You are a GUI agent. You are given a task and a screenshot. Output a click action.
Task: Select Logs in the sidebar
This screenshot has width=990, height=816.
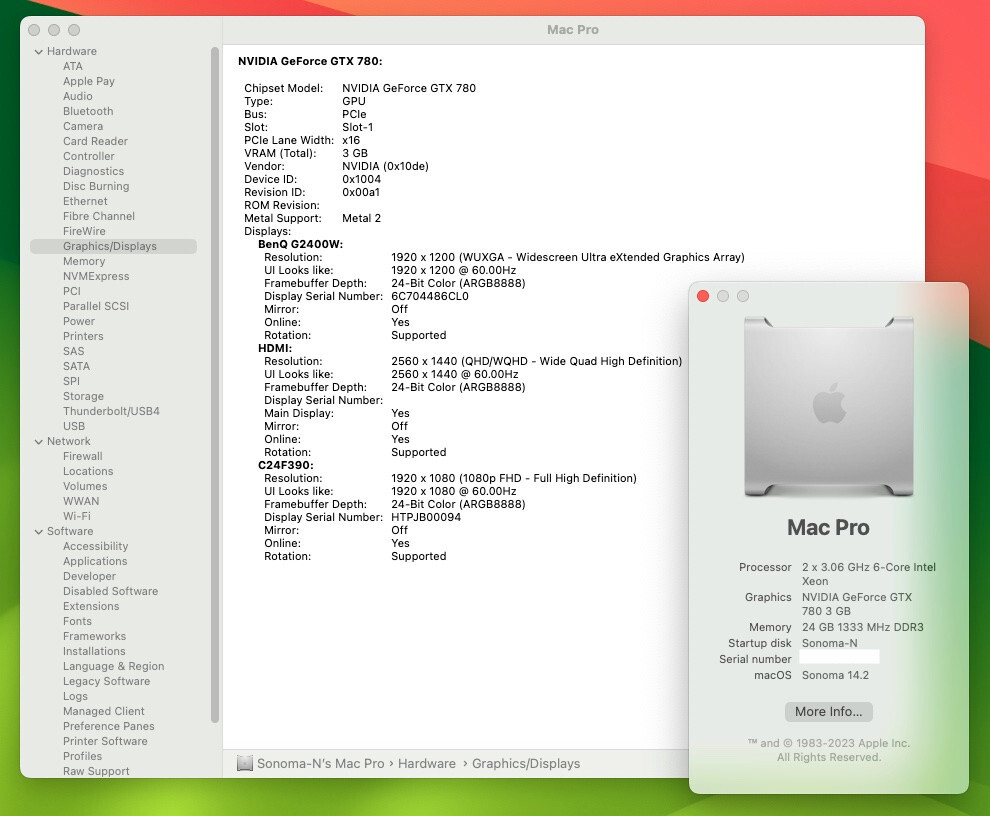tap(75, 697)
